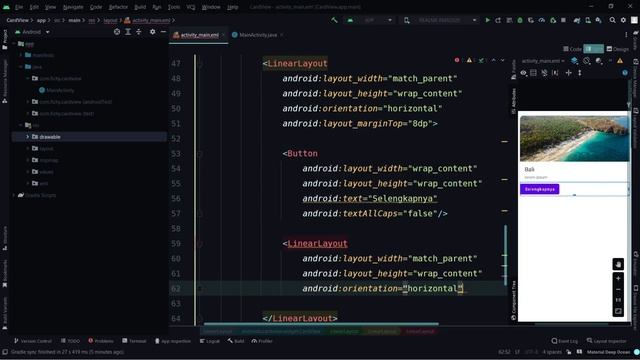Switch editor to Code view mode
Image resolution: width=640 pixels, height=360 pixels.
(572, 49)
